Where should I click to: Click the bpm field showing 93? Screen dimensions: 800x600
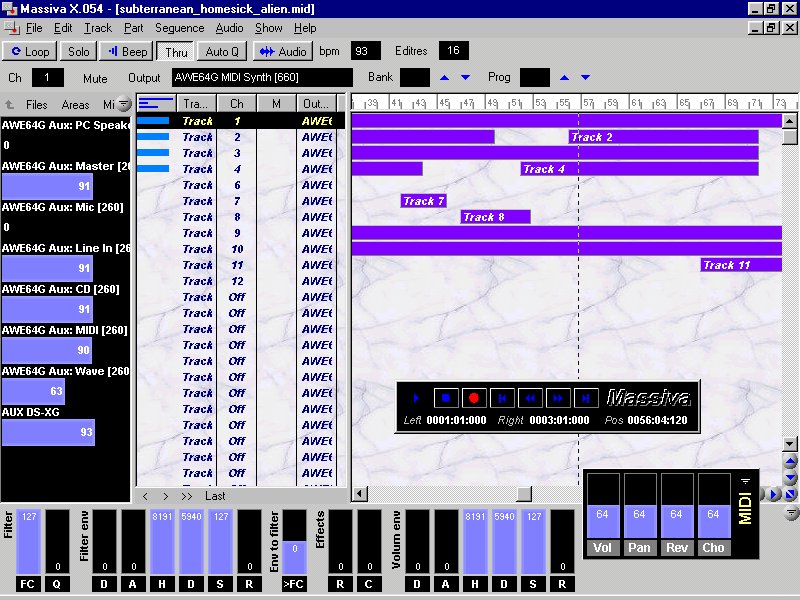click(365, 51)
